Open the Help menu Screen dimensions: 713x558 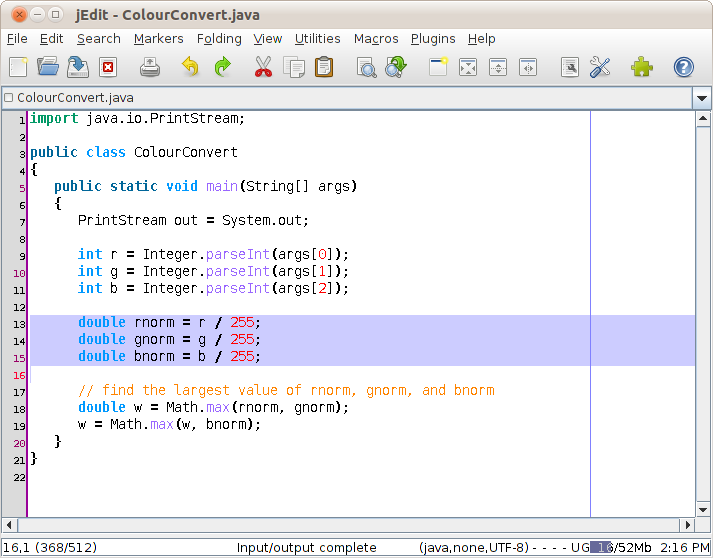pyautogui.click(x=482, y=39)
